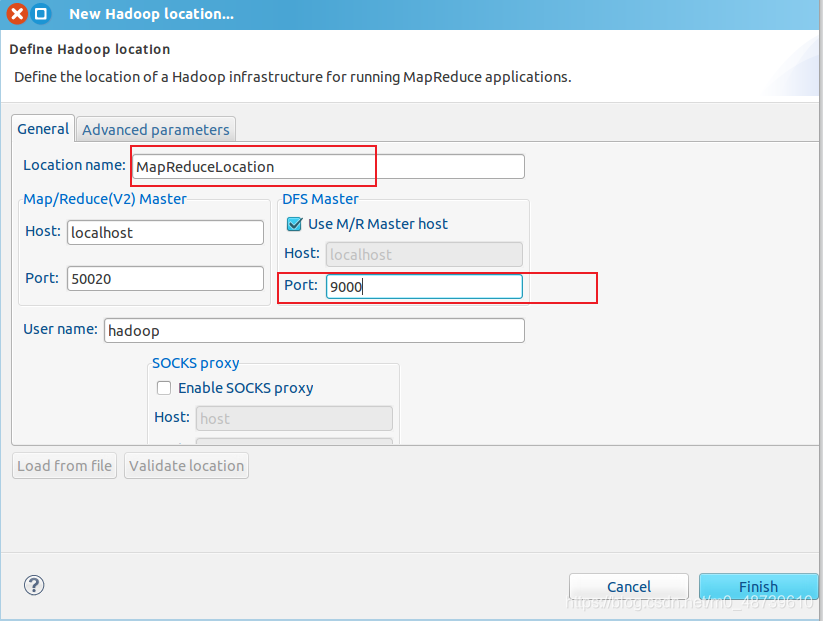Click the Location name input field
Image resolution: width=823 pixels, height=621 pixels.
328,166
